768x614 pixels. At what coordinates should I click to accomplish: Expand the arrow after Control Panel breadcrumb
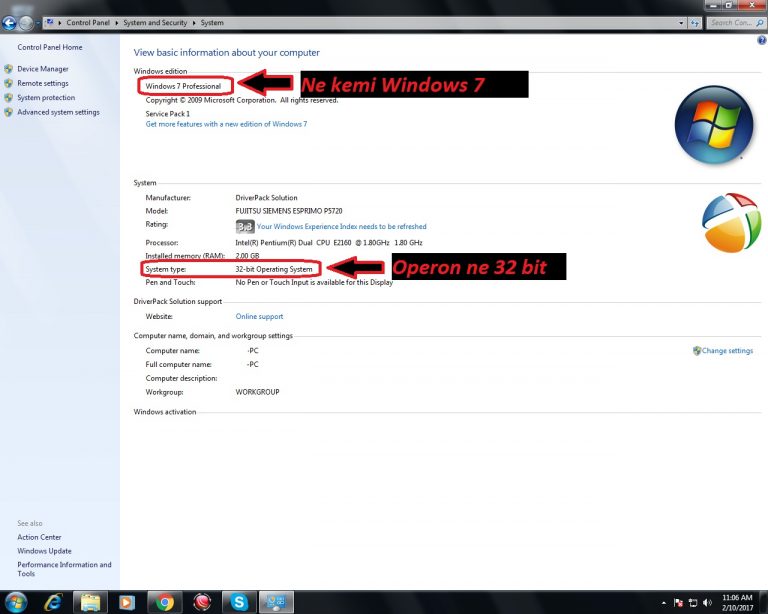(x=117, y=23)
